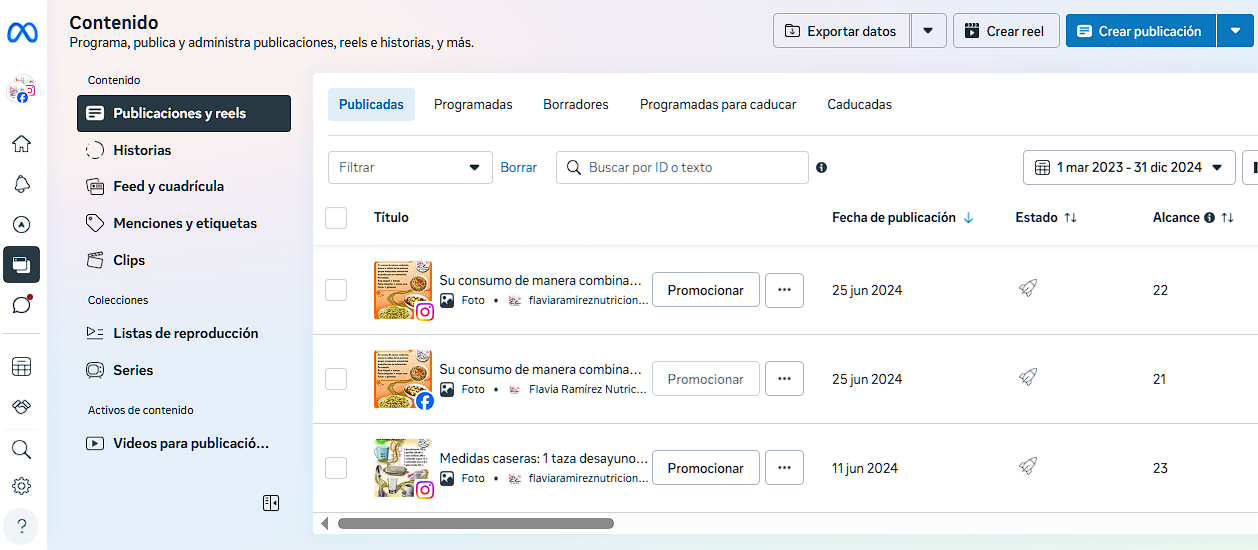Click the Borrar filter link
Viewport: 1258px width, 550px height.
[518, 168]
